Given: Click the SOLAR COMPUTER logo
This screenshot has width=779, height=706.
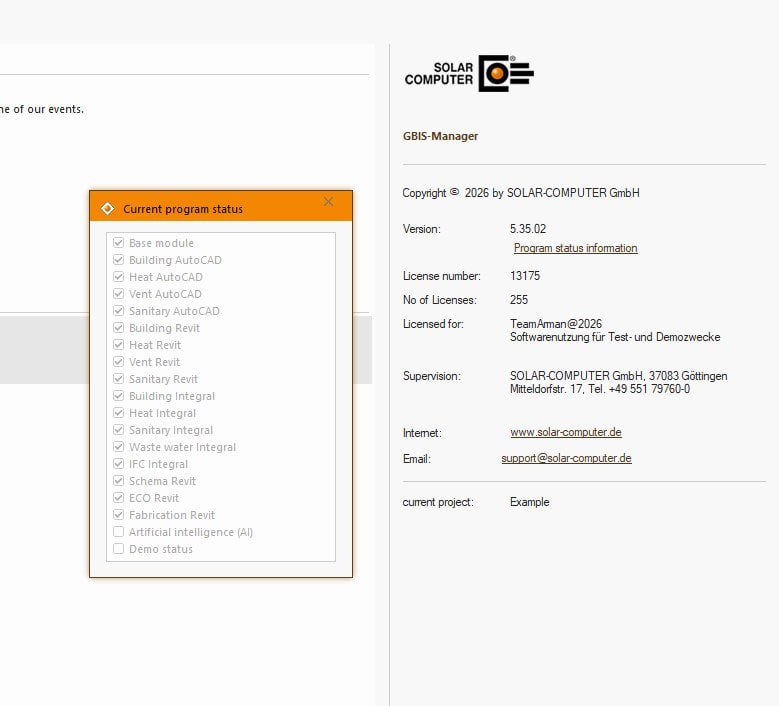Looking at the screenshot, I should [469, 74].
